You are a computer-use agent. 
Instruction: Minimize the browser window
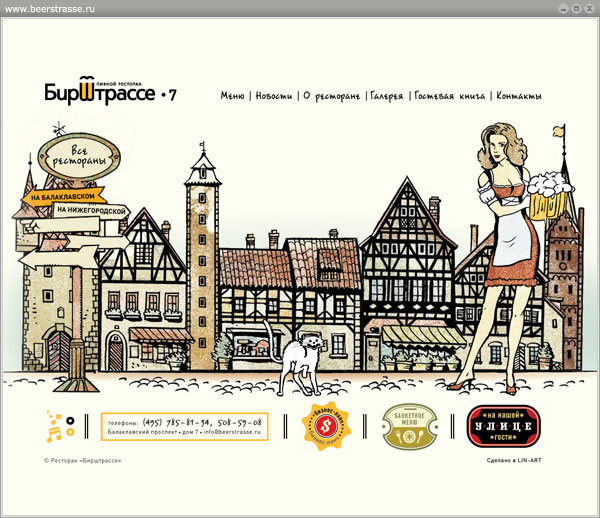click(563, 8)
